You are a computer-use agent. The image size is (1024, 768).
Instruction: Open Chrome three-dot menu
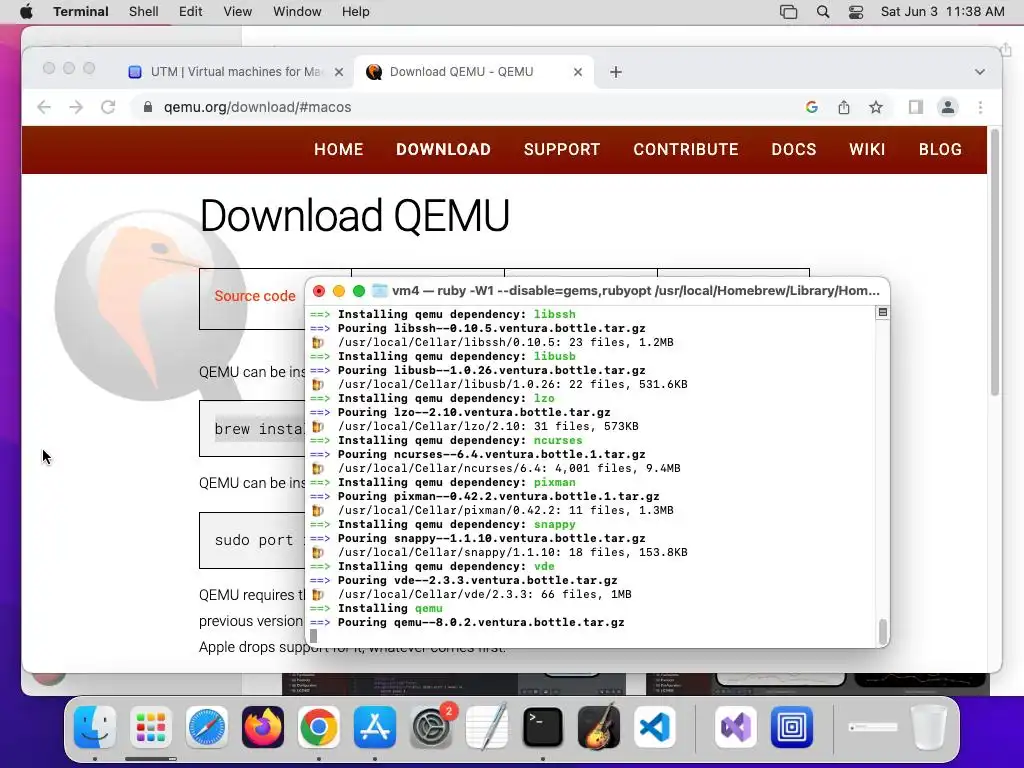pyautogui.click(x=980, y=107)
